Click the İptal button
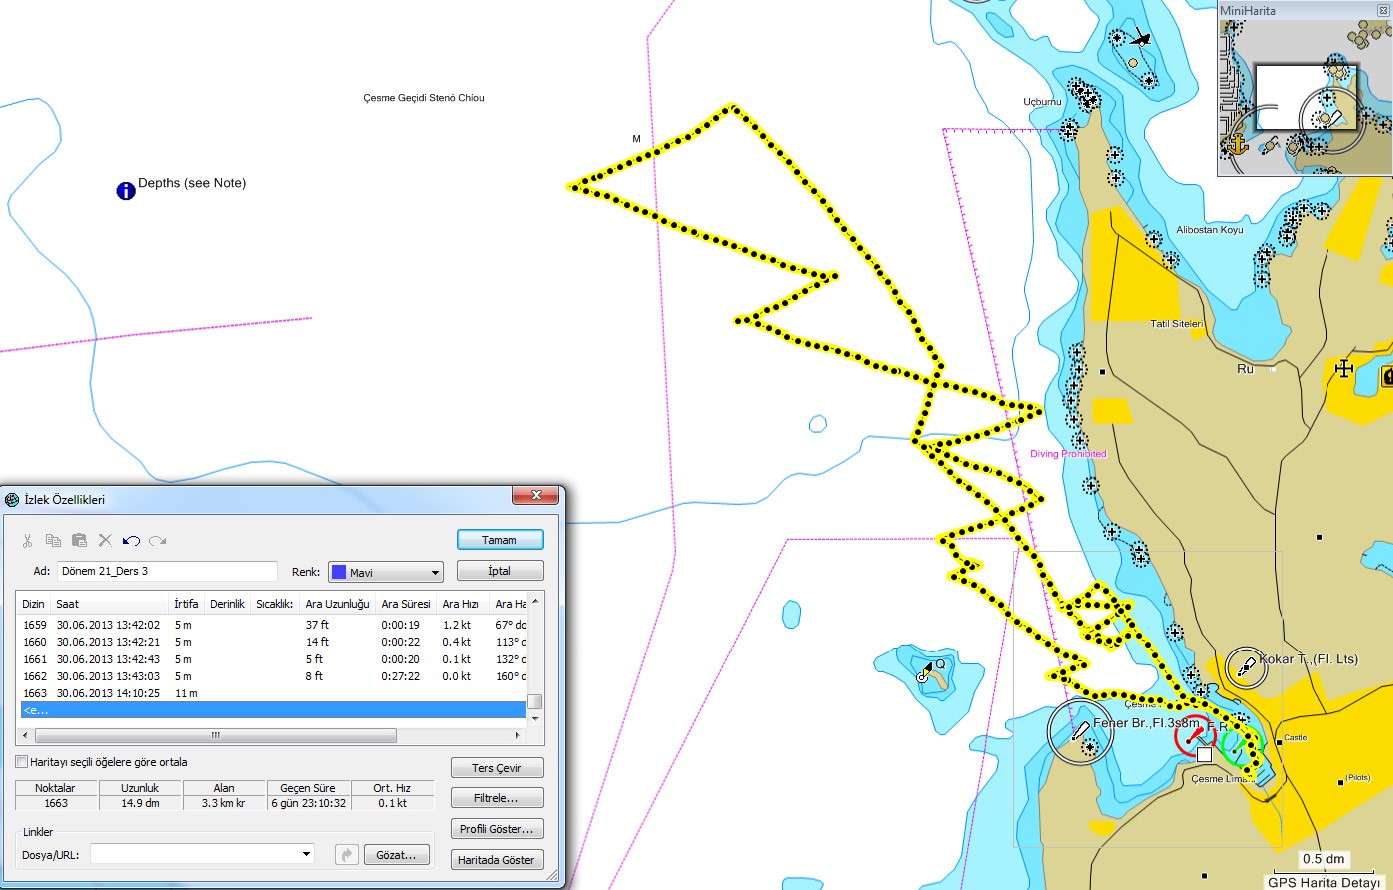1393x890 pixels. pos(500,571)
